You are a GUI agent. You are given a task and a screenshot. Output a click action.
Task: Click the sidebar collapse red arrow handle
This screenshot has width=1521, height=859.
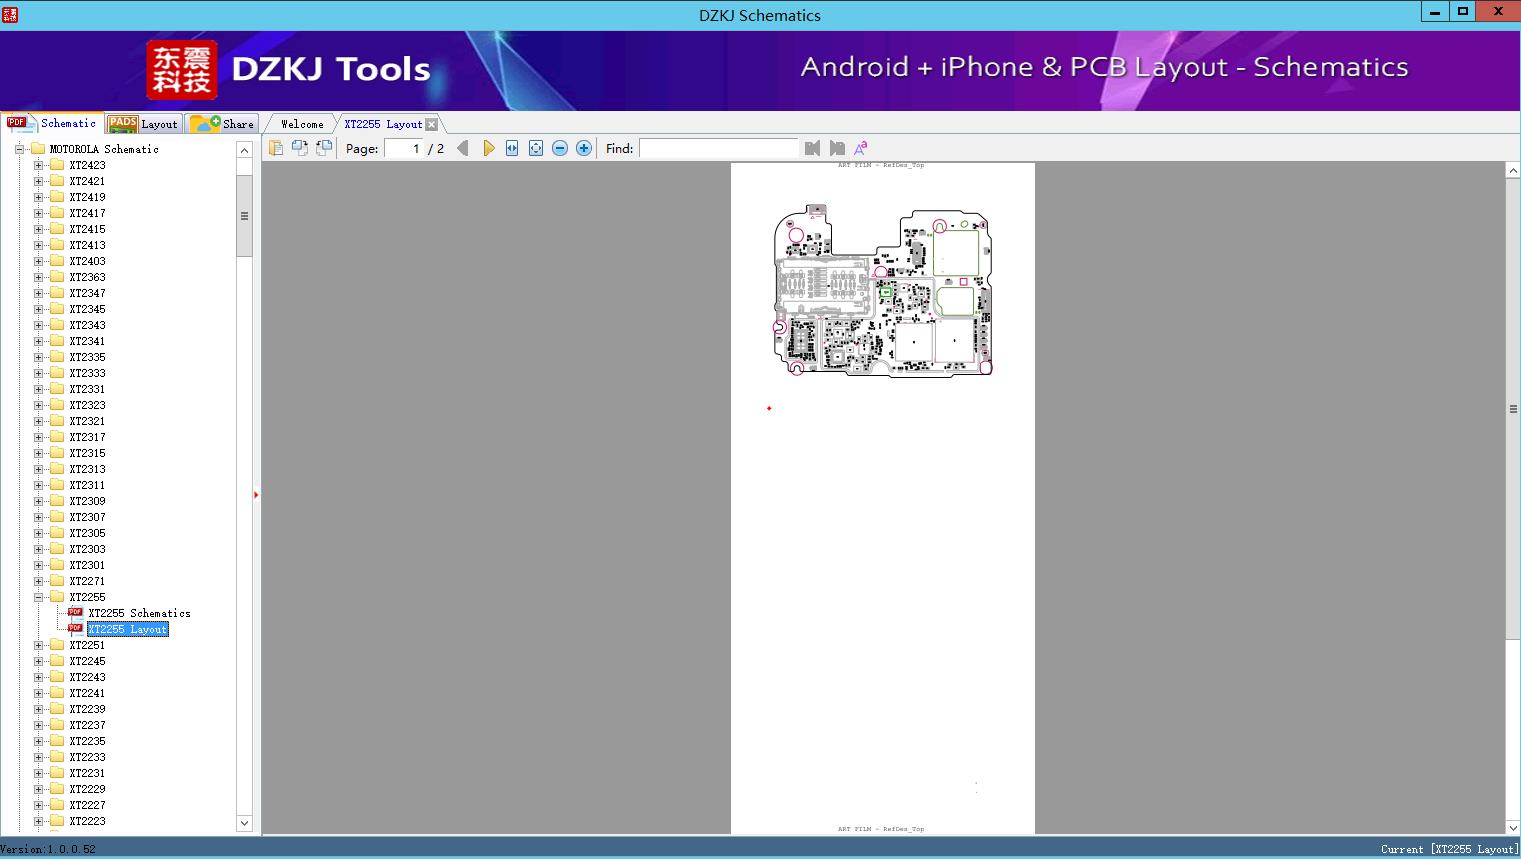tap(256, 495)
